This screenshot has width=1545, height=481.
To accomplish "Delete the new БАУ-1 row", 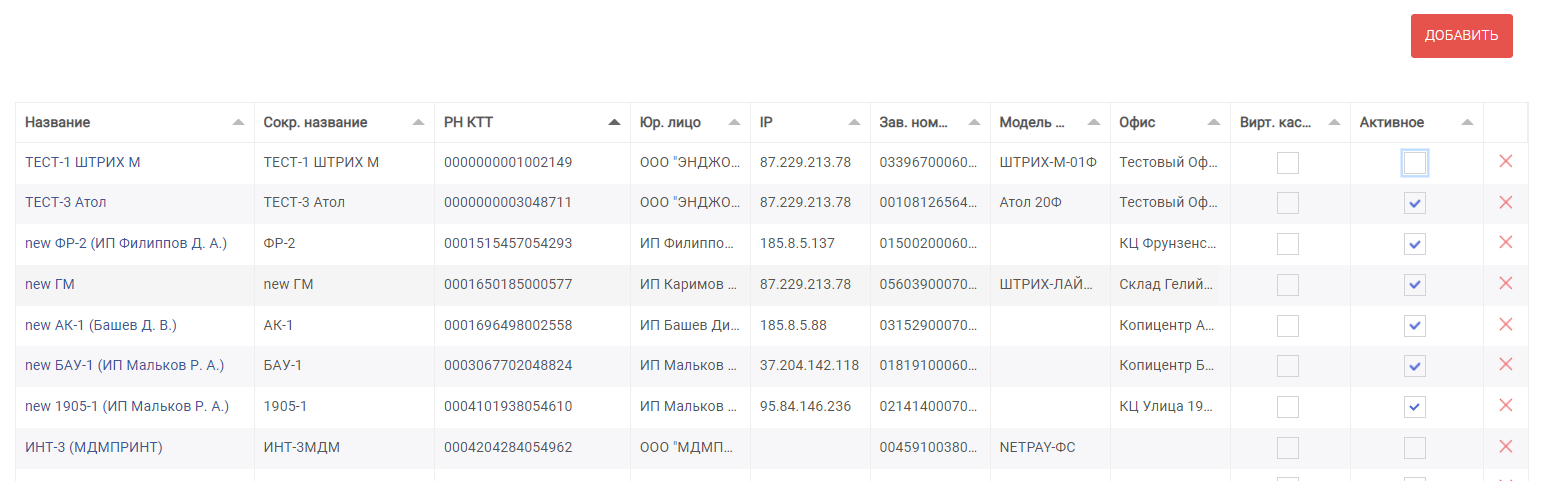I will pos(1505,365).
